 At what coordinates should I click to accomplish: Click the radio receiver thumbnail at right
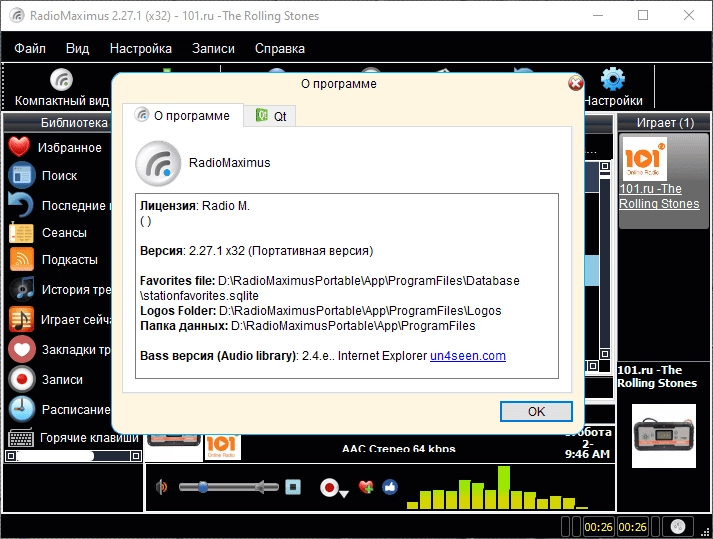pyautogui.click(x=664, y=436)
